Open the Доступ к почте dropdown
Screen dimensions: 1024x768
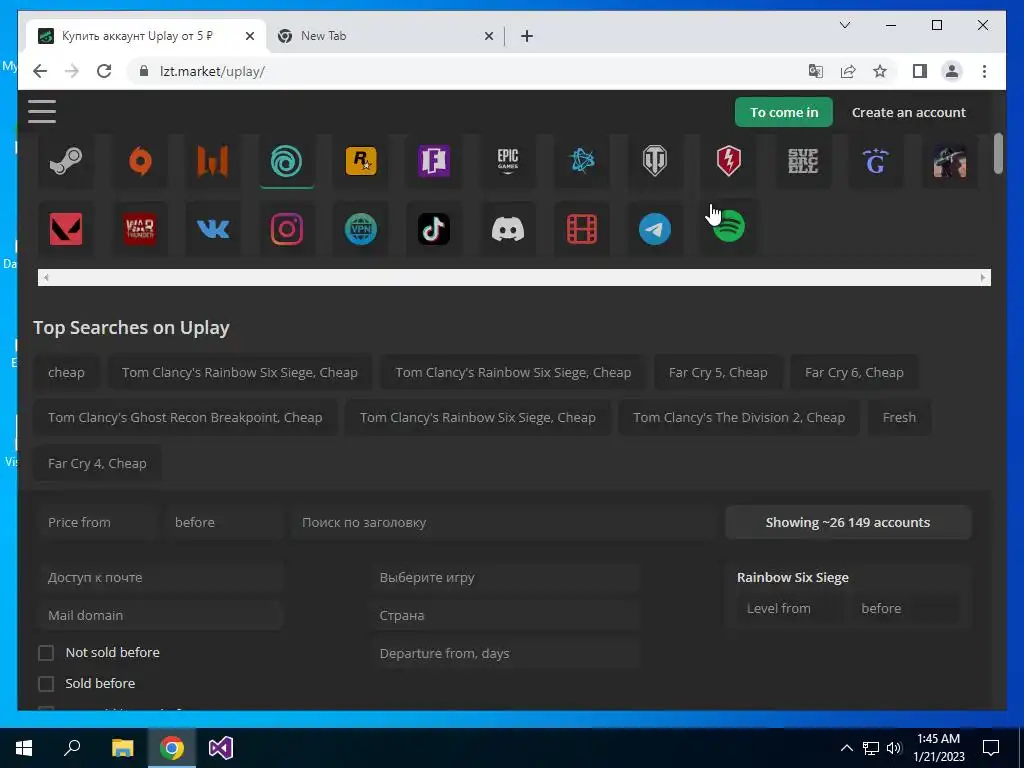coord(160,577)
